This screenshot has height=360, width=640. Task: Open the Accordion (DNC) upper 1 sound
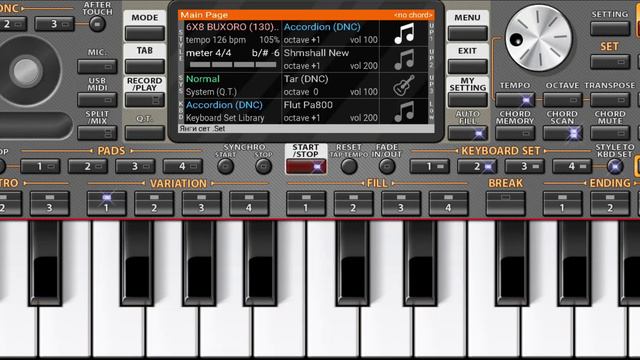[x=322, y=27]
